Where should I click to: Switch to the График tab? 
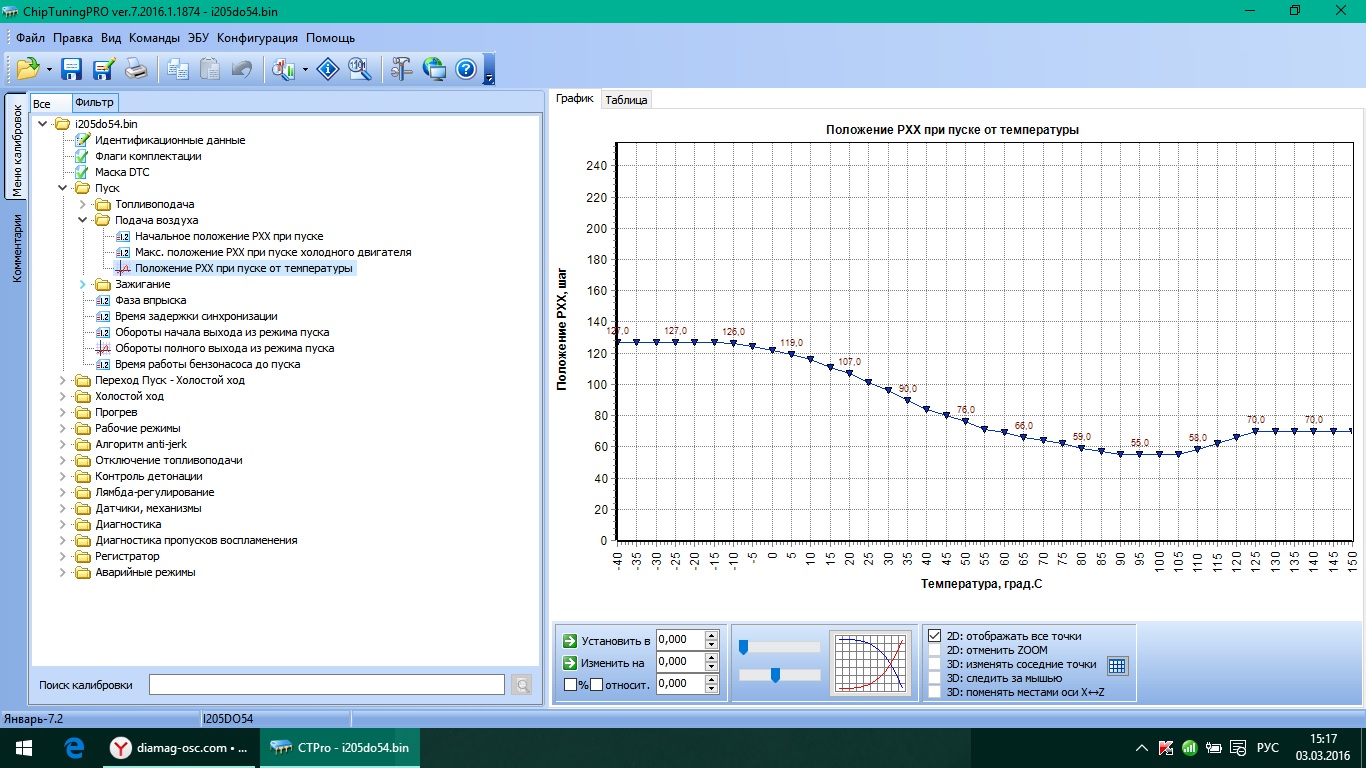[575, 98]
